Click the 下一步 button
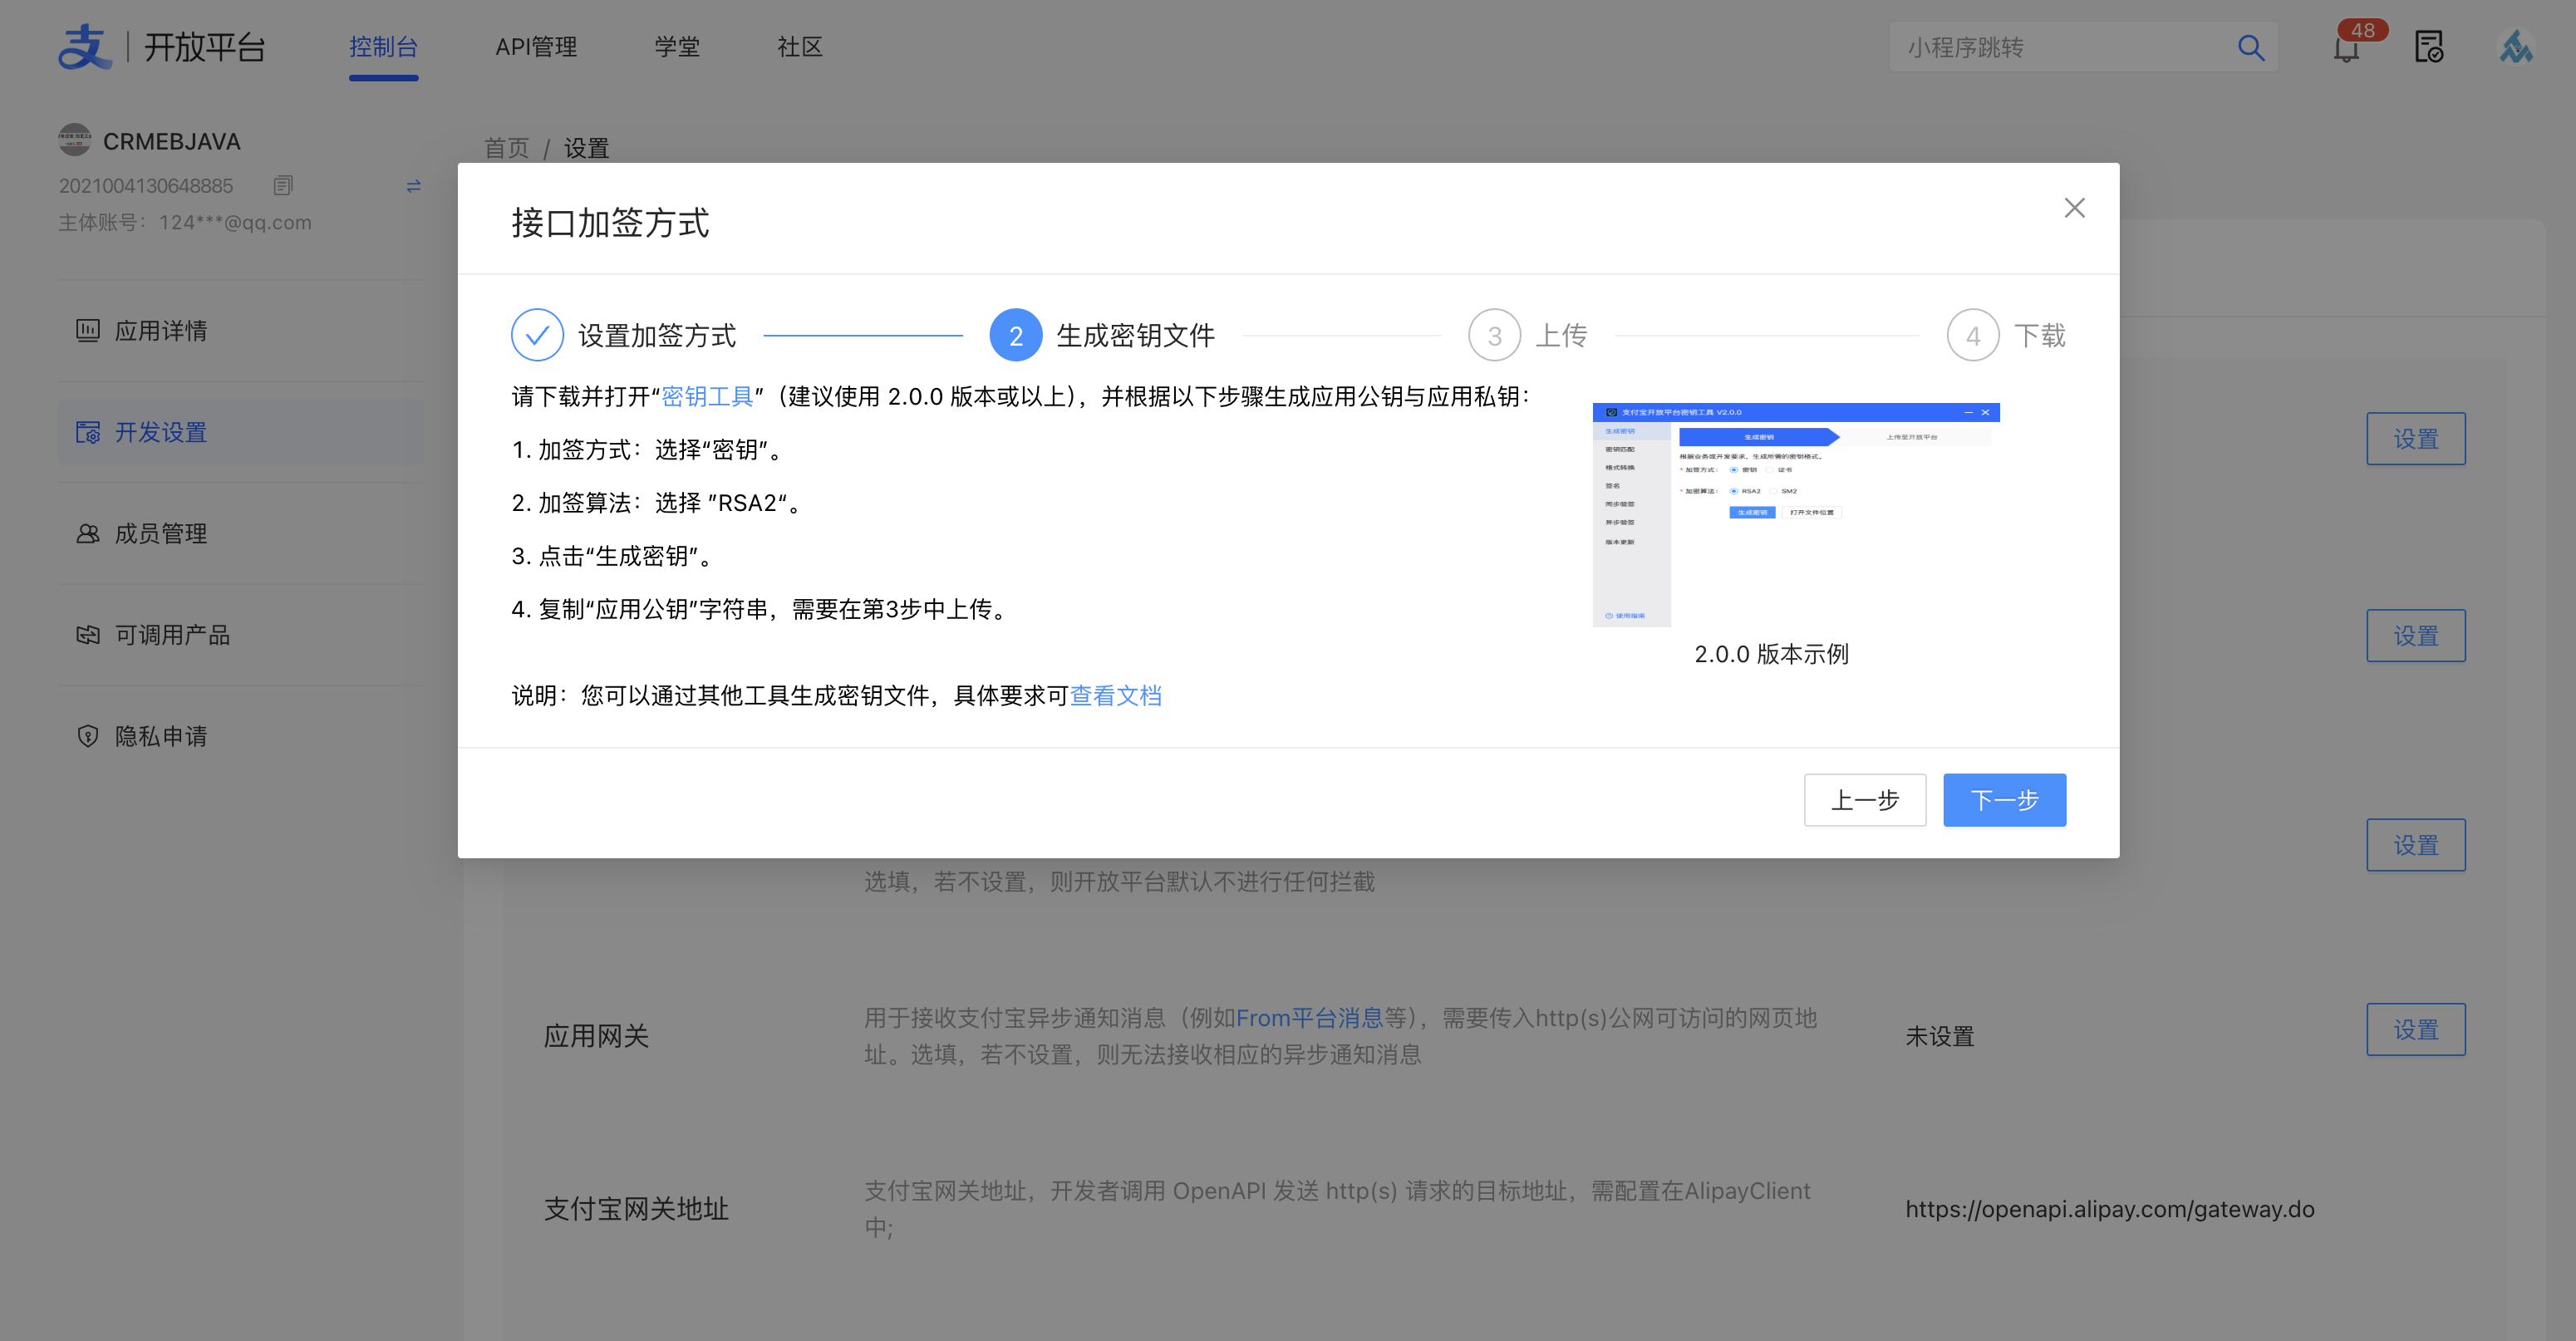 2004,800
